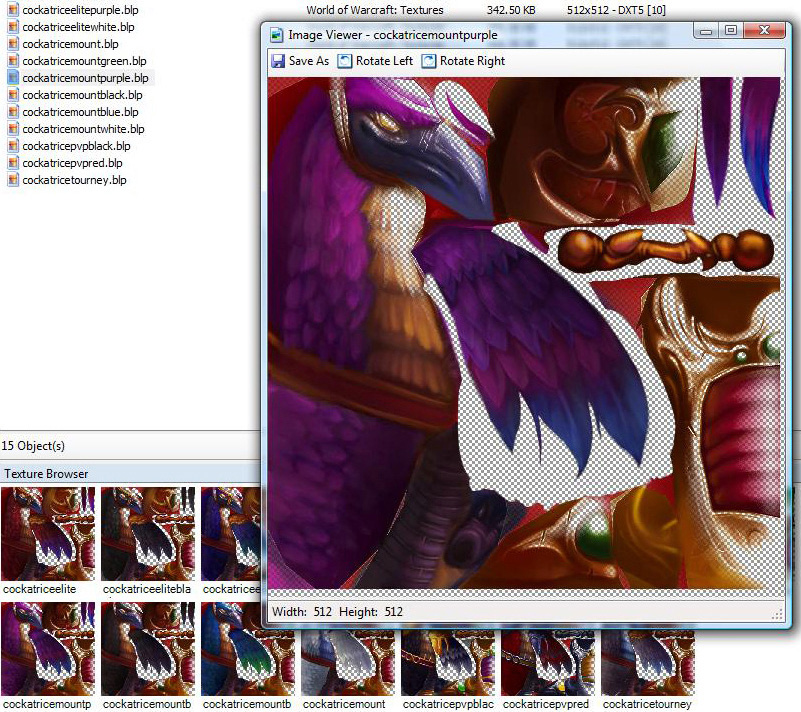The height and width of the screenshot is (712, 801).
Task: Pick the blue-feathered cockatricemountb thumbnail
Action: [x=248, y=649]
